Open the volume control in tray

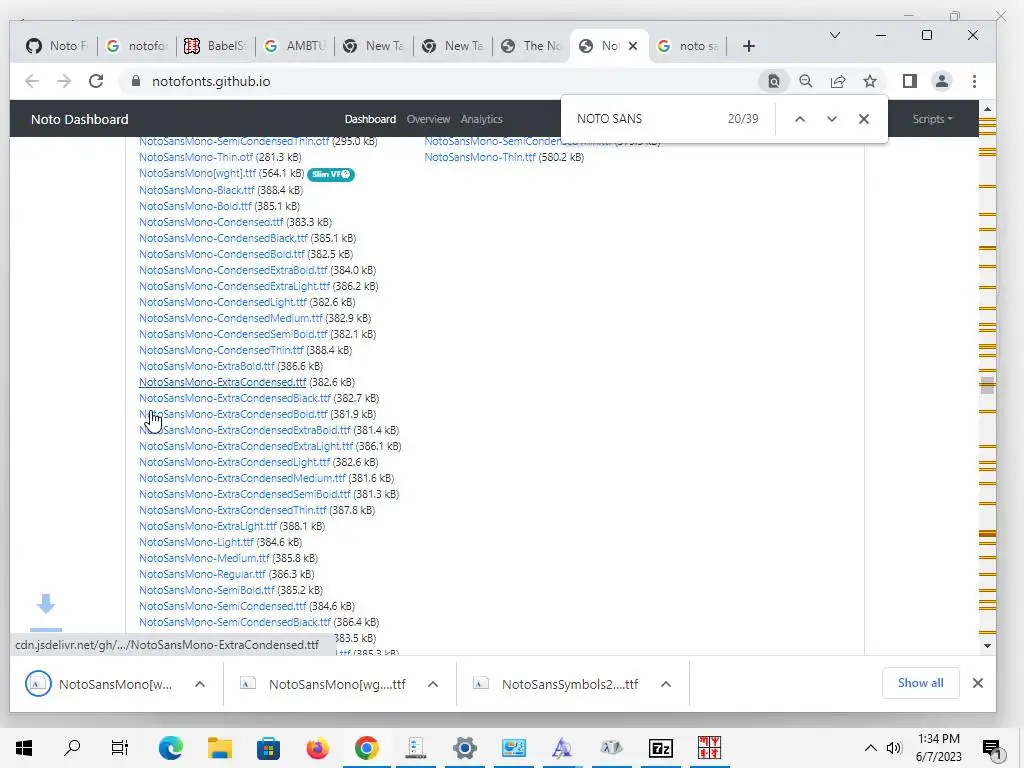click(894, 748)
